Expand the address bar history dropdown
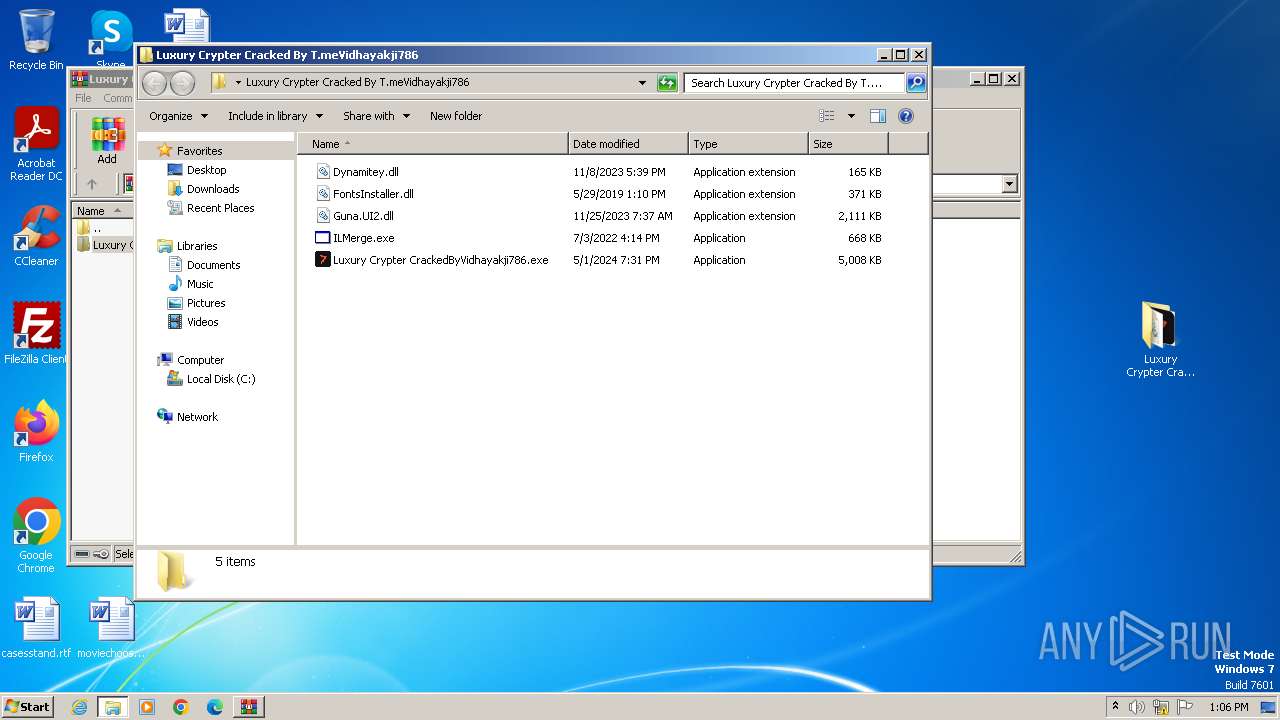 [x=642, y=83]
